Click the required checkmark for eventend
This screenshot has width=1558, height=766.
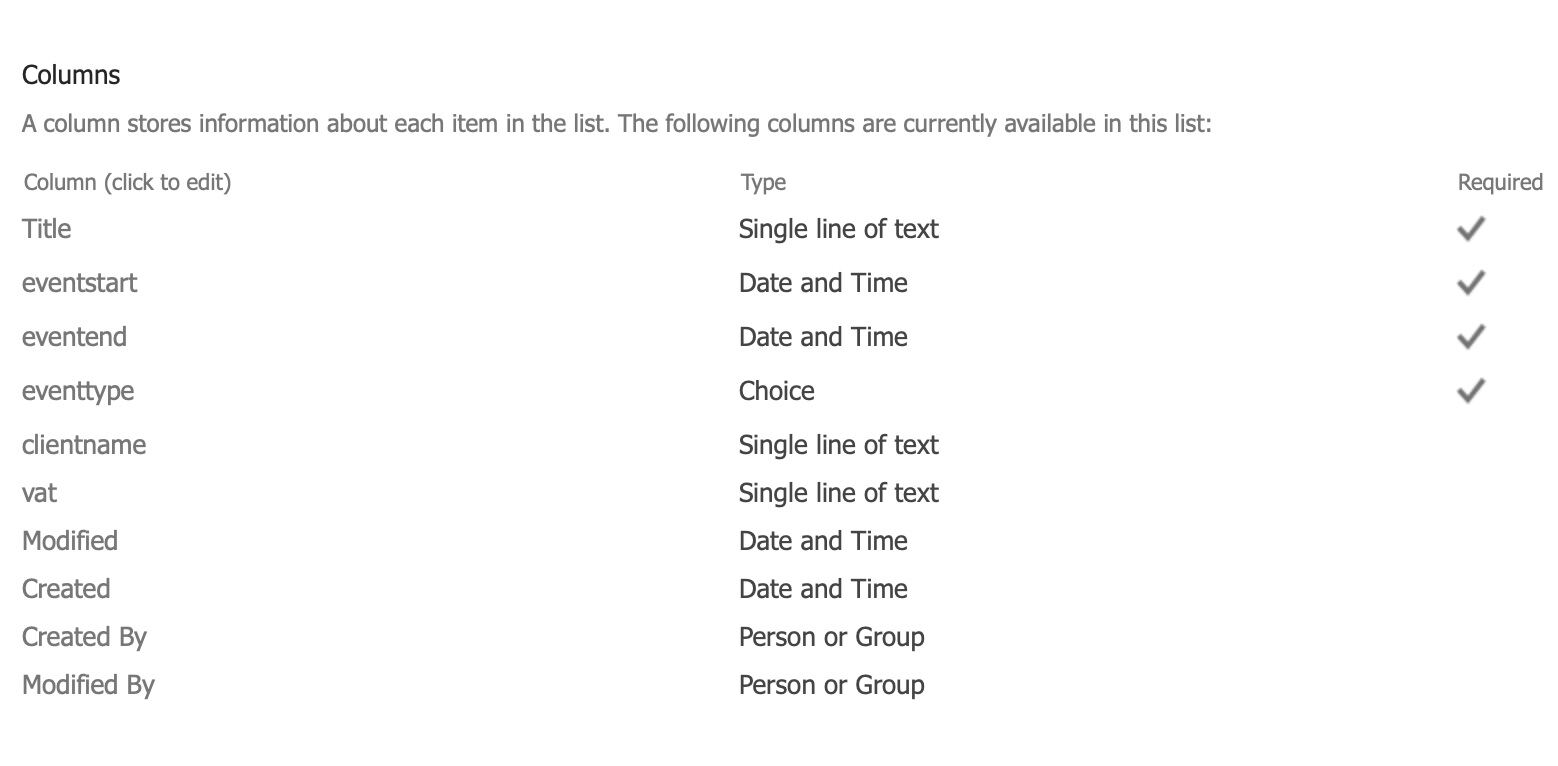tap(1470, 337)
